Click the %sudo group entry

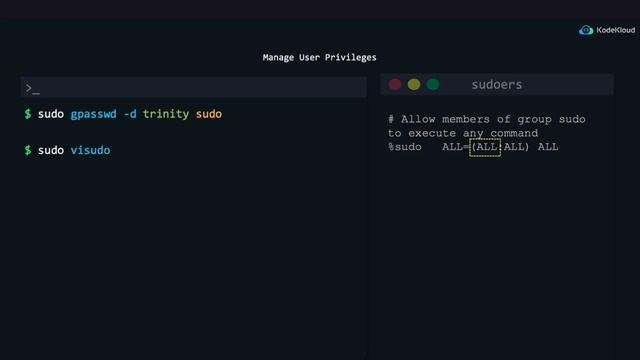point(405,147)
